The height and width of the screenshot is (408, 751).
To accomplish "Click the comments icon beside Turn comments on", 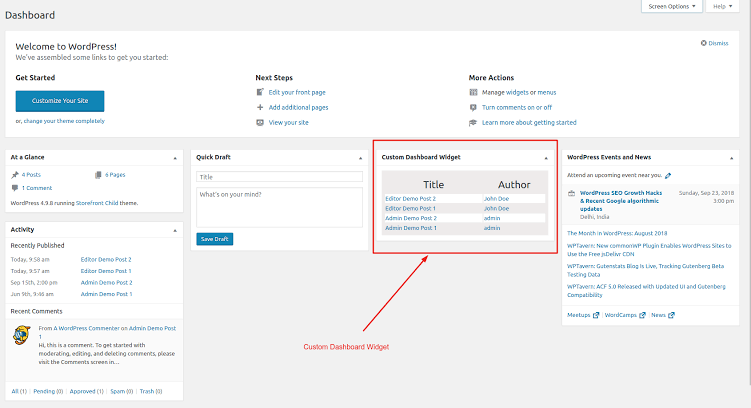I will [x=473, y=107].
